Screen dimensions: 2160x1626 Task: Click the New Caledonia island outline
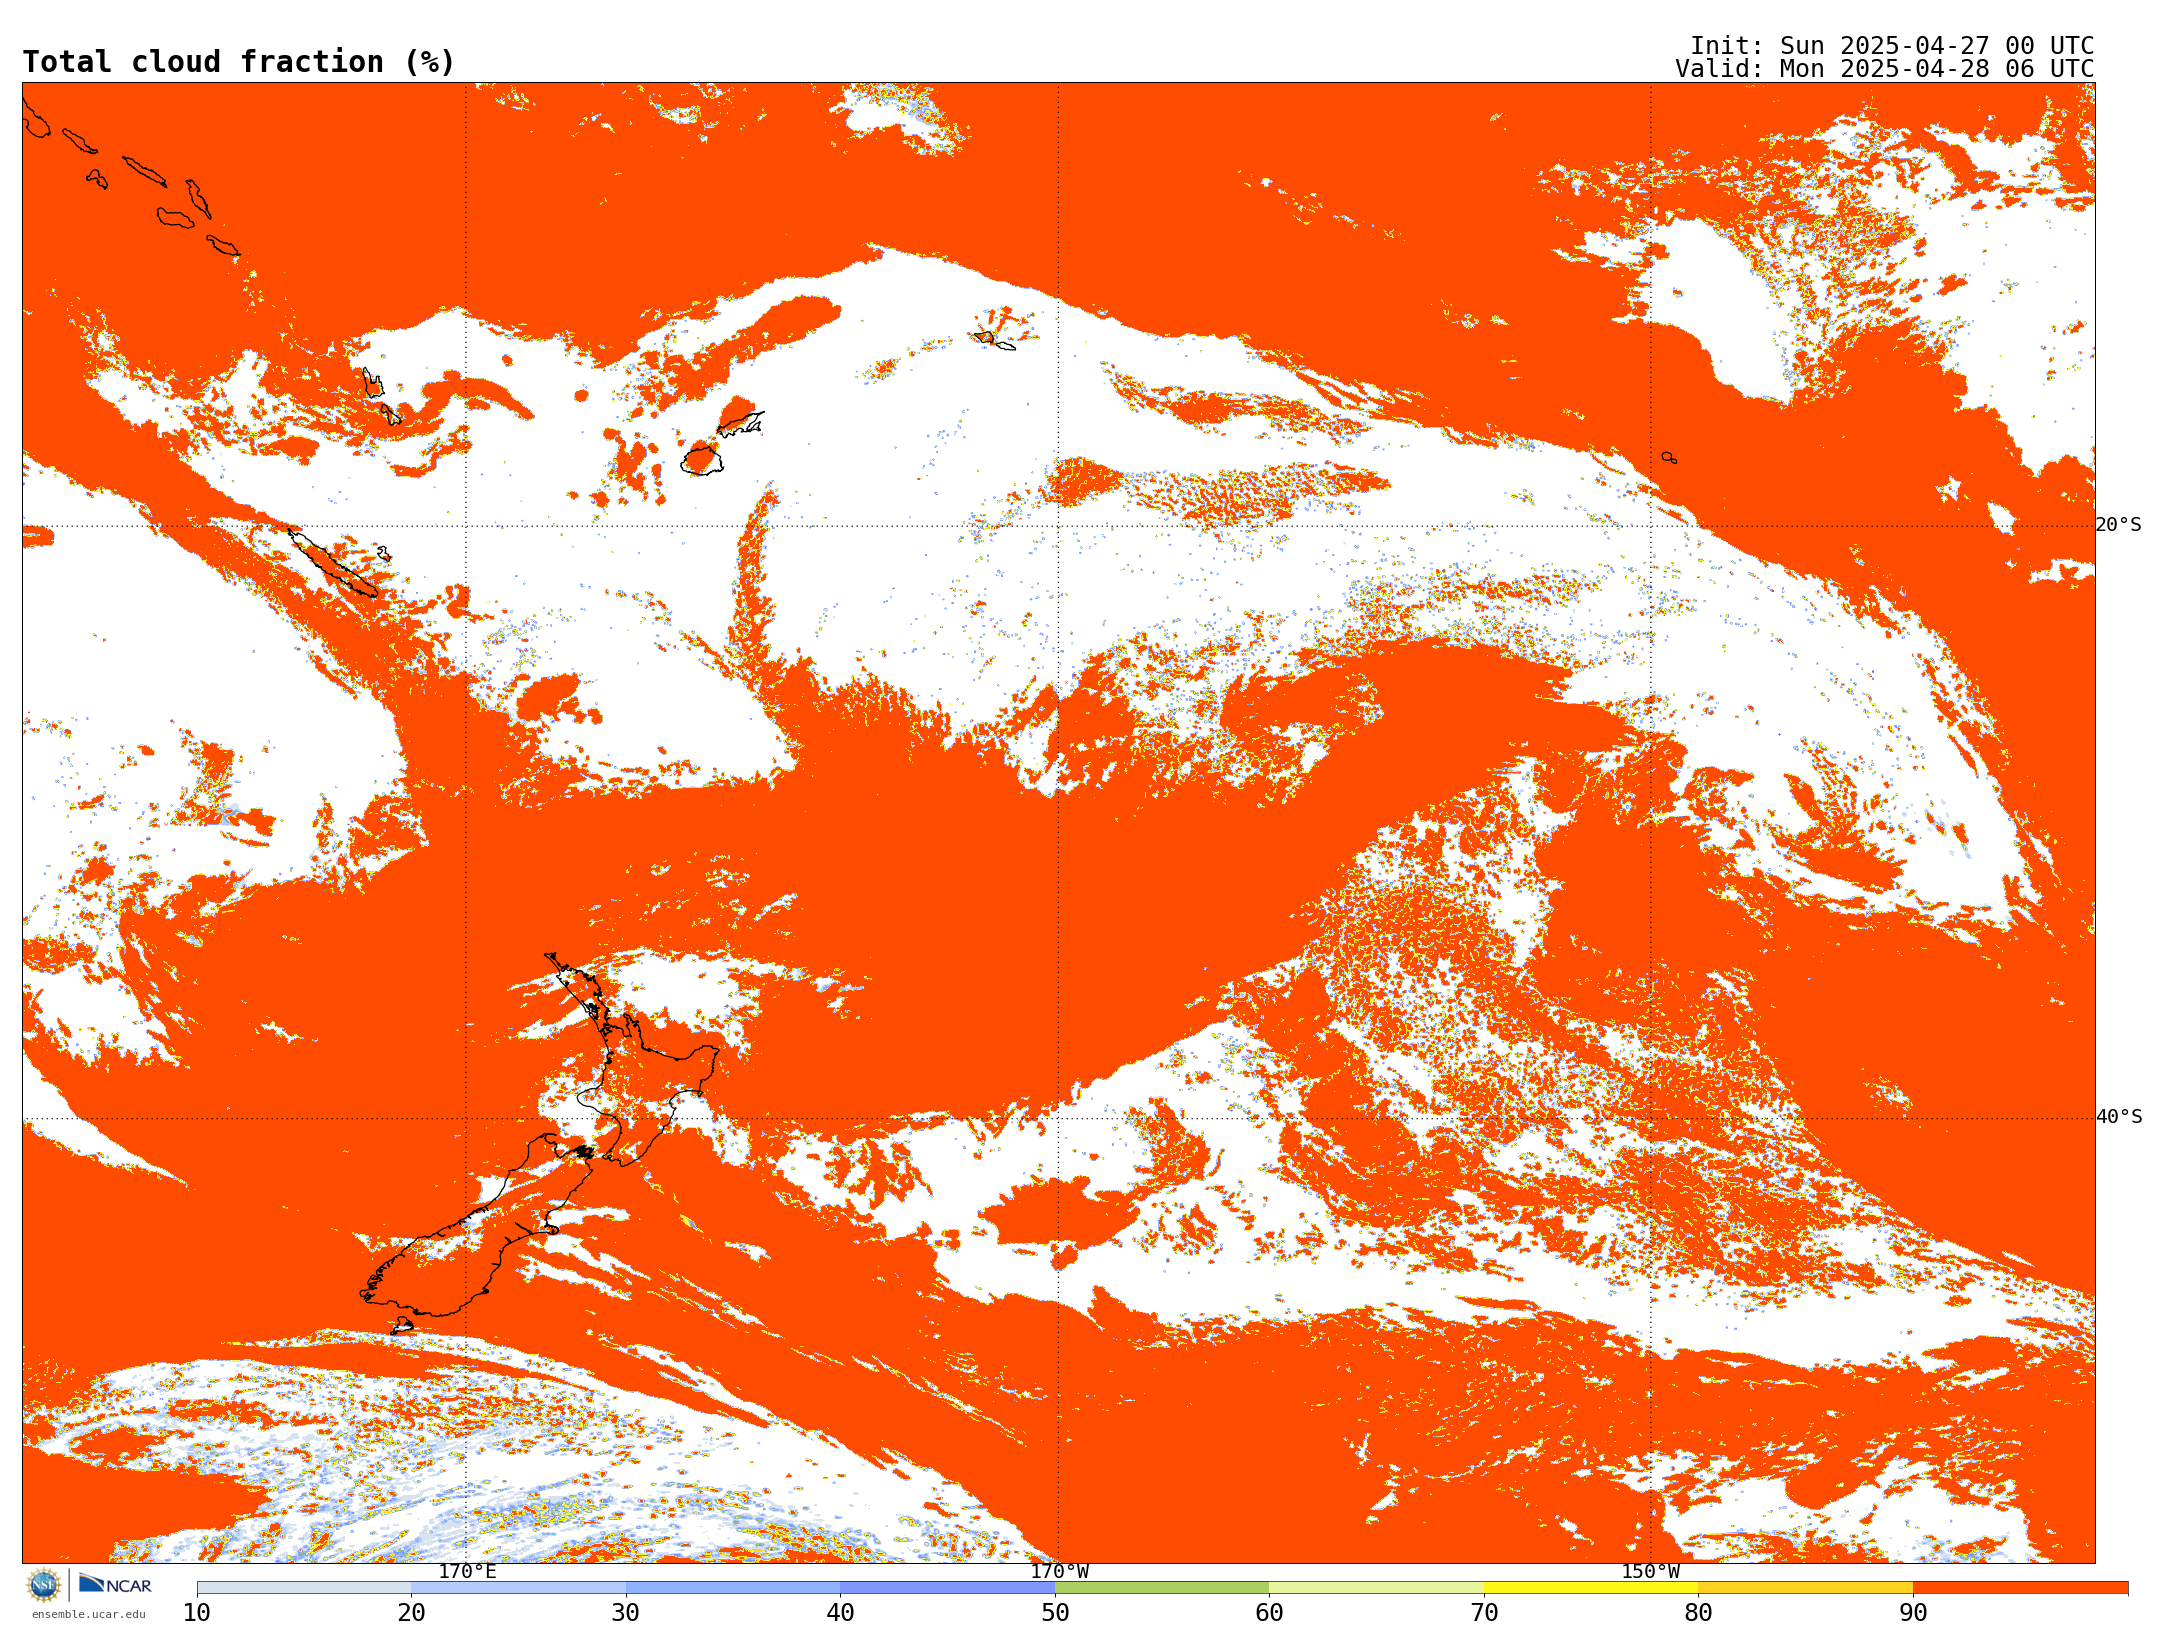[333, 563]
